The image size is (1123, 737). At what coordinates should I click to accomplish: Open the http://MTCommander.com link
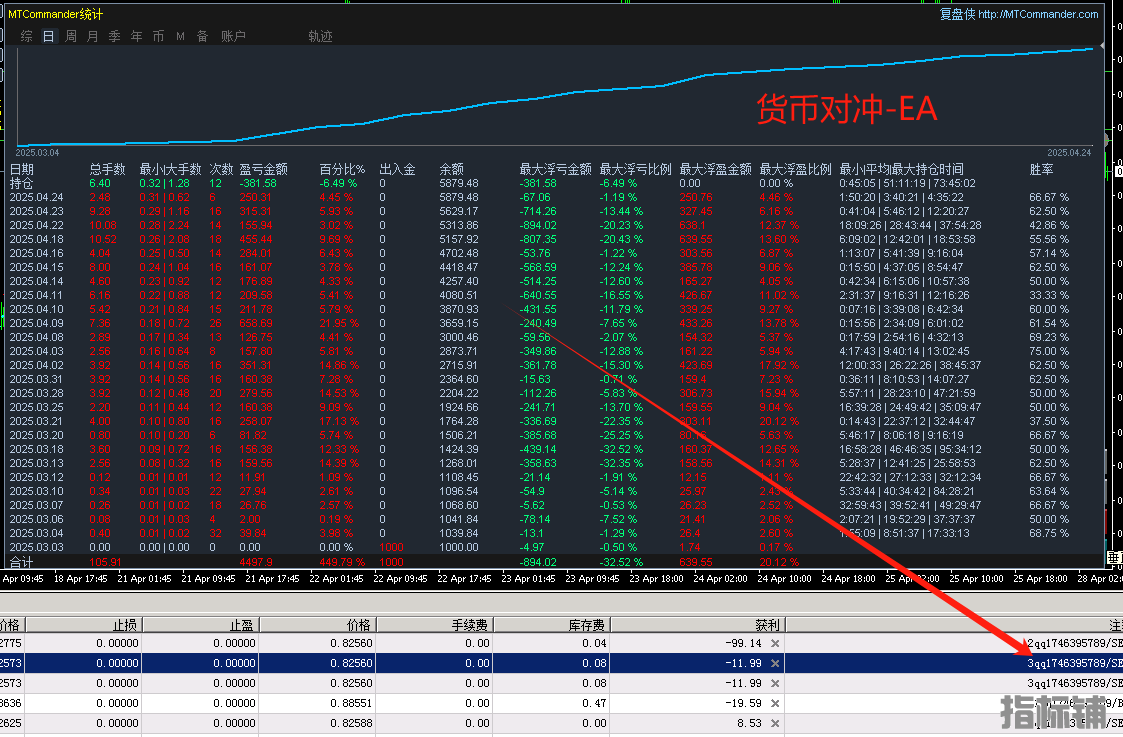(x=1038, y=14)
